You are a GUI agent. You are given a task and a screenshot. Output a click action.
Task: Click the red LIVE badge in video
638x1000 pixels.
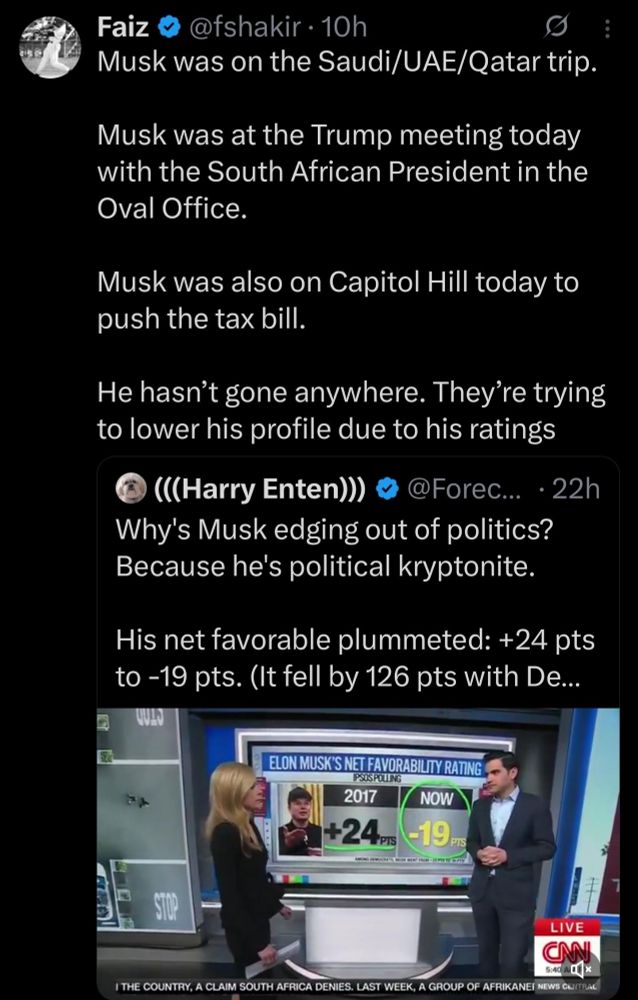click(567, 927)
